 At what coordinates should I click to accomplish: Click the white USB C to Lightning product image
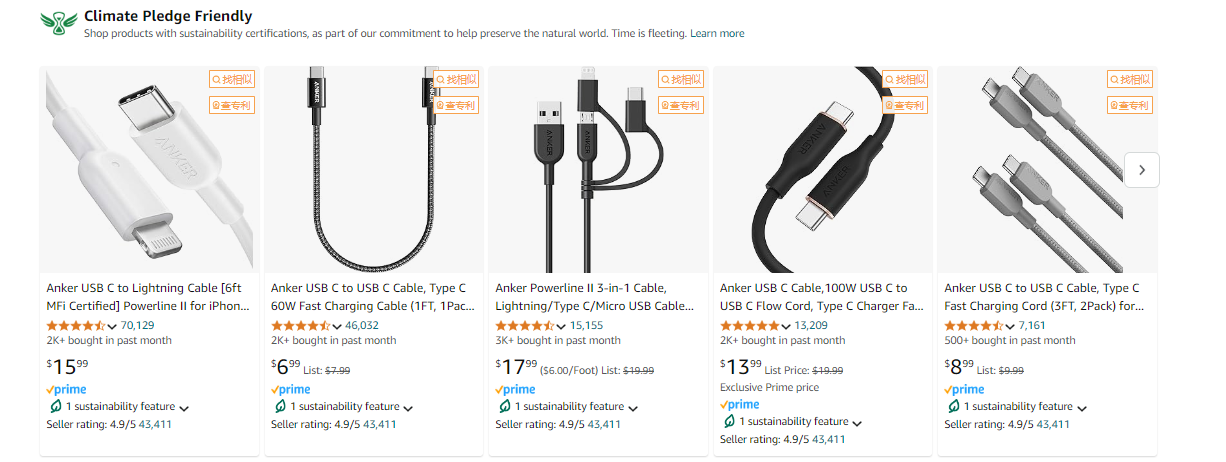point(149,170)
